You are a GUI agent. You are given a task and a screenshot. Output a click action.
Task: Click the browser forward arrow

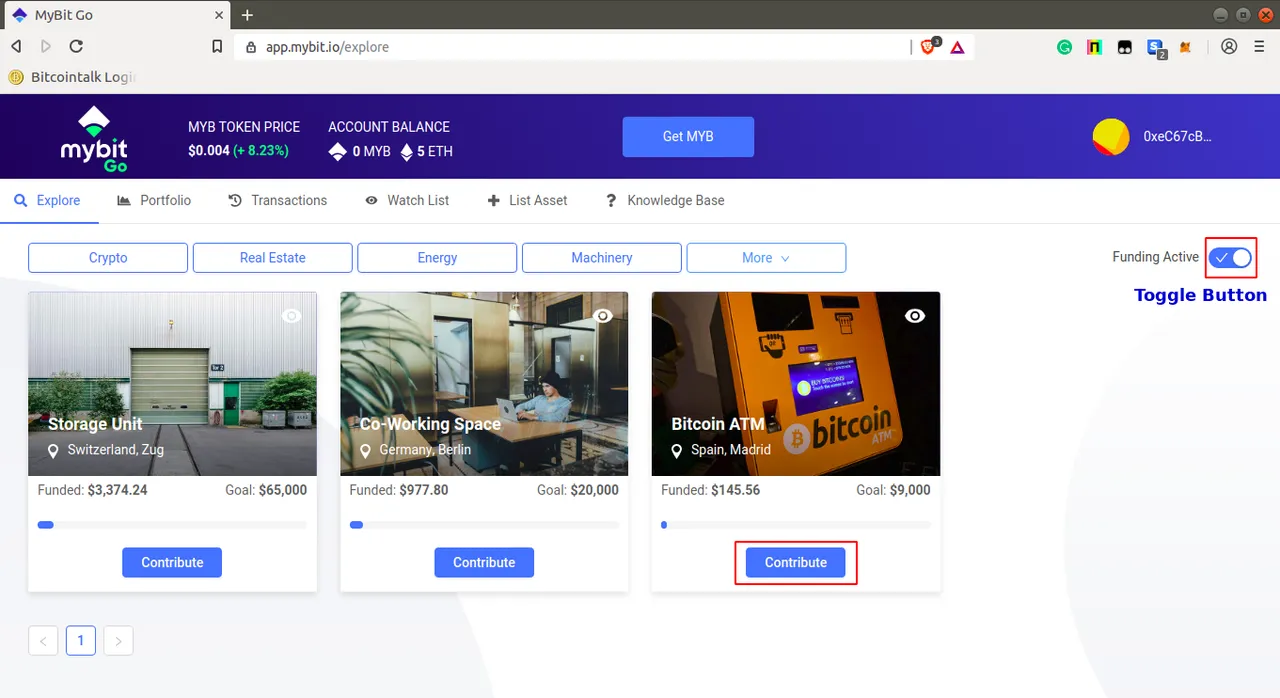pyautogui.click(x=46, y=46)
